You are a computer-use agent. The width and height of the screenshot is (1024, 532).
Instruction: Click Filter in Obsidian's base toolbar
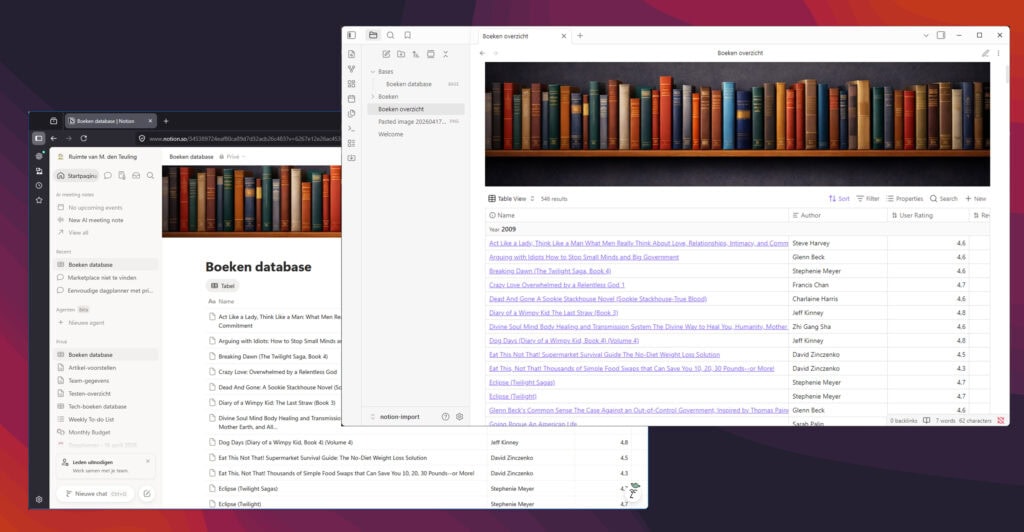868,198
